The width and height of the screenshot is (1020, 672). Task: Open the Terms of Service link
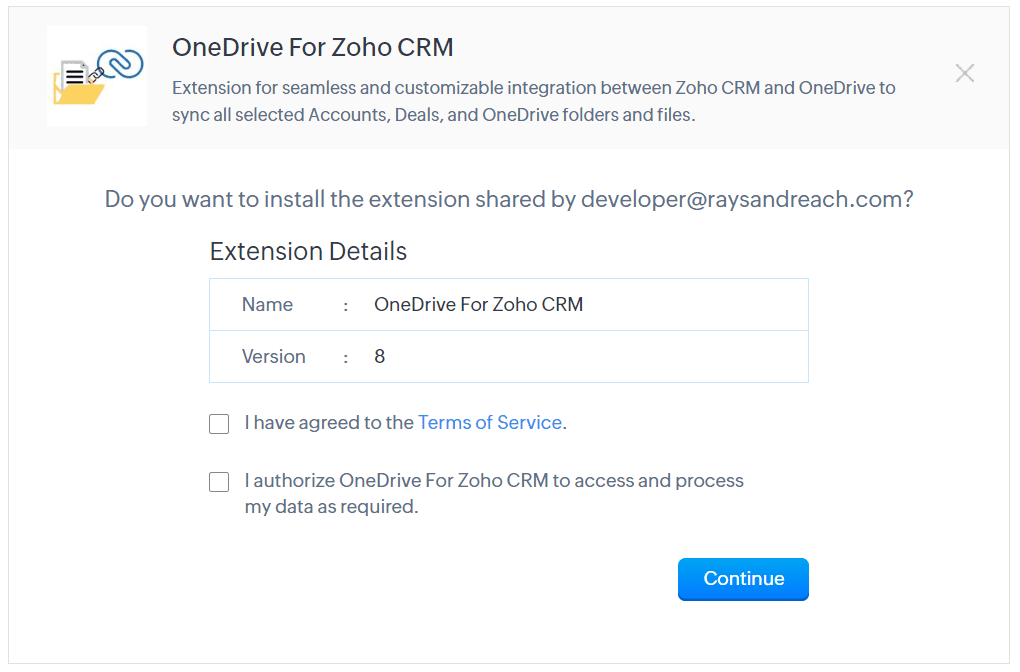[490, 423]
